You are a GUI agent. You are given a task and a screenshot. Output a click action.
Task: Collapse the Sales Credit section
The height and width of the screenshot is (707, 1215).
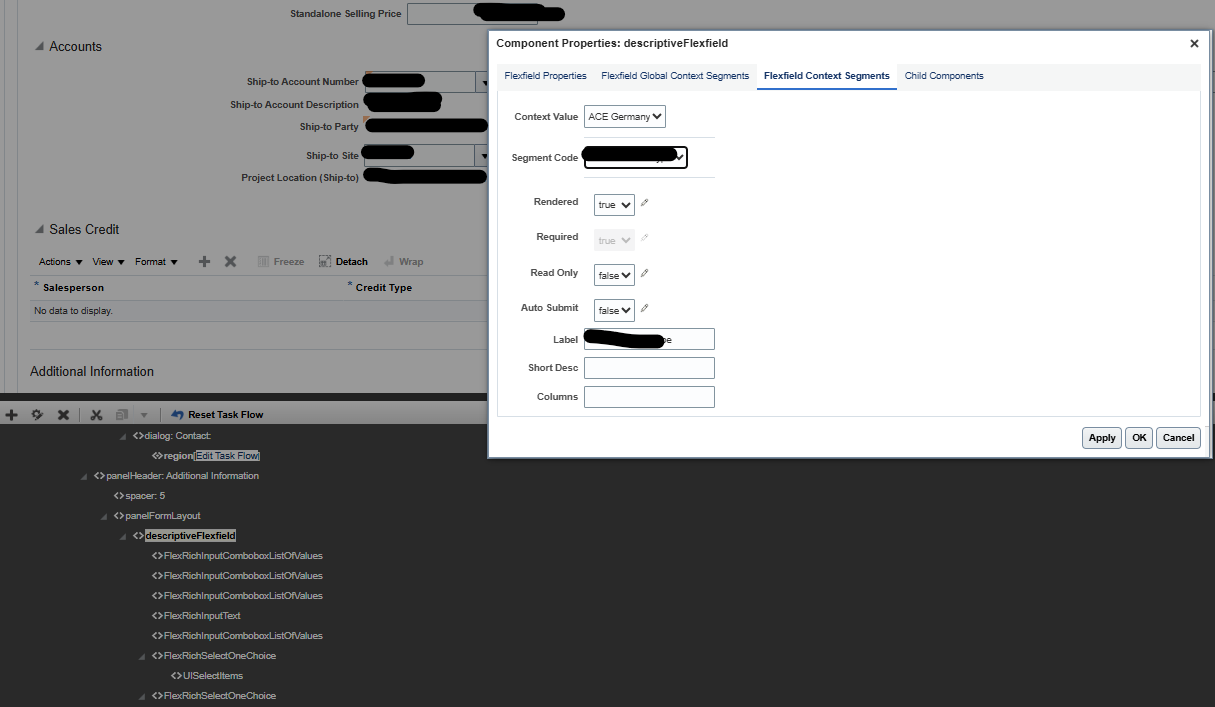[x=40, y=229]
